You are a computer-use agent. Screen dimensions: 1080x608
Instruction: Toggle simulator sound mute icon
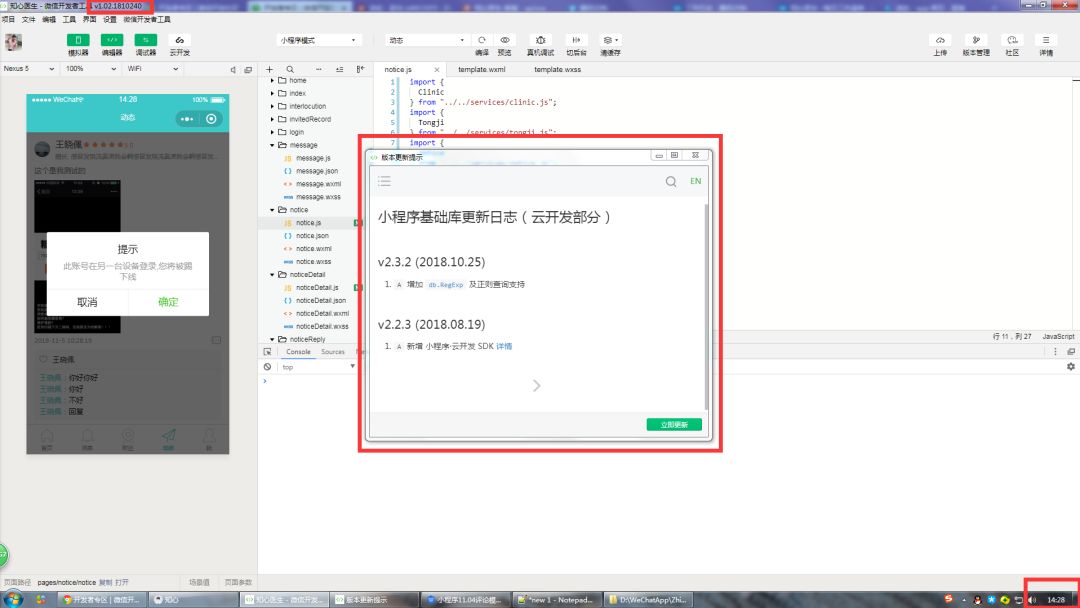(x=233, y=70)
